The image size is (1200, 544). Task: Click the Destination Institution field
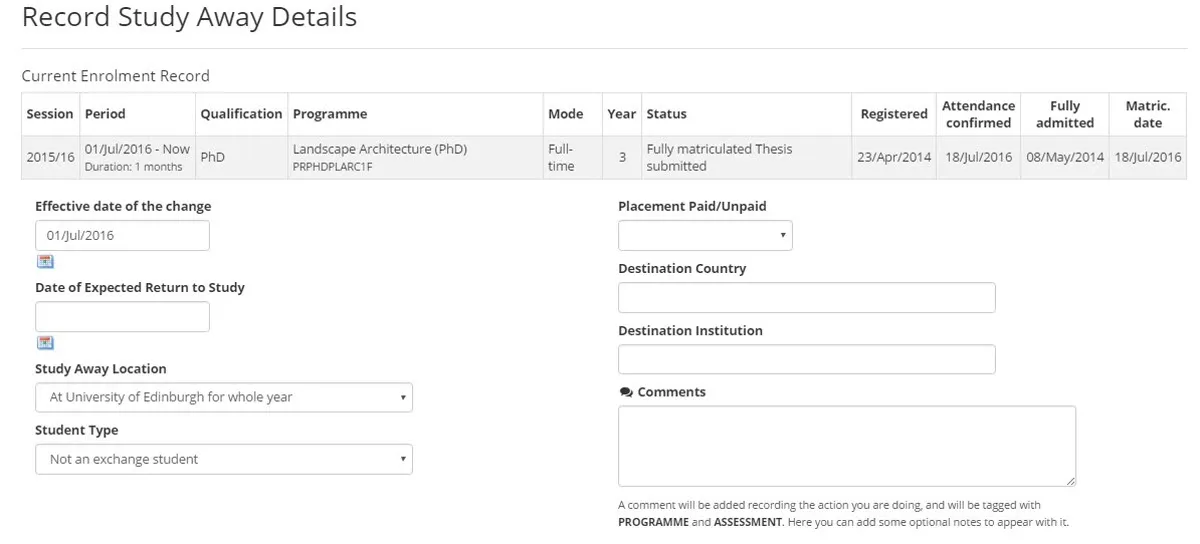tap(807, 359)
